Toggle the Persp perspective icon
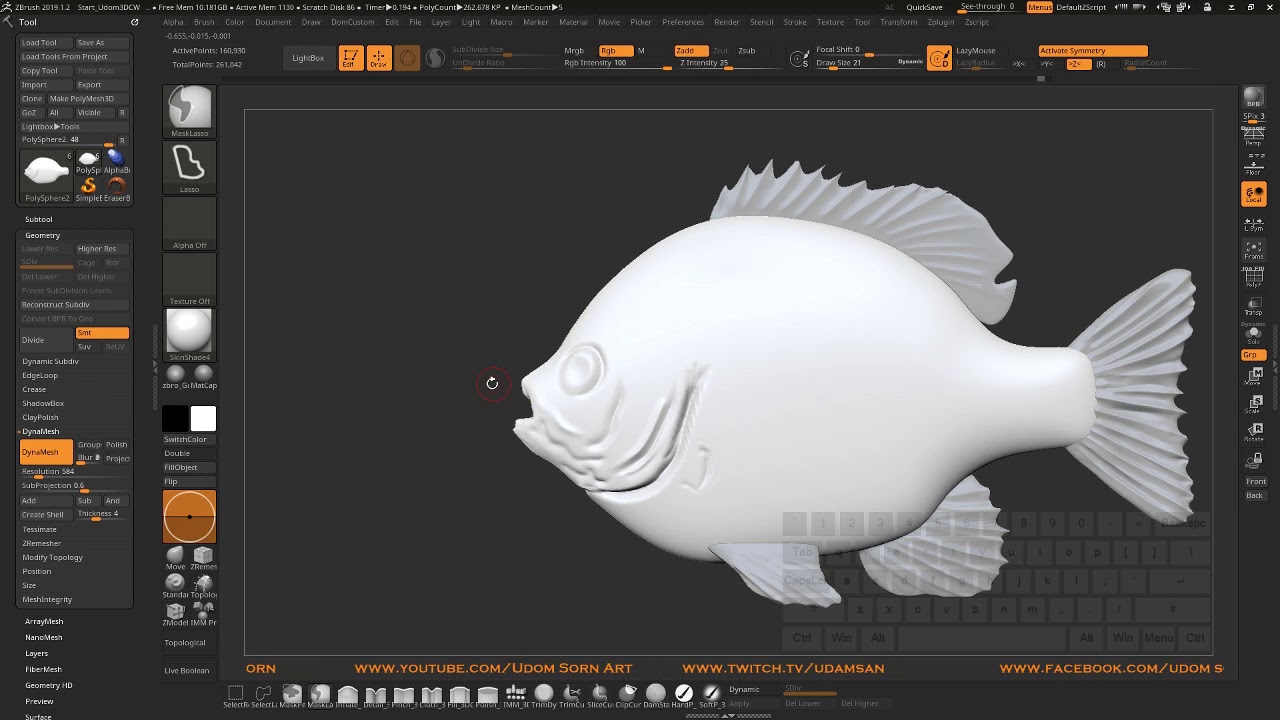1280x720 pixels. pos(1253,139)
